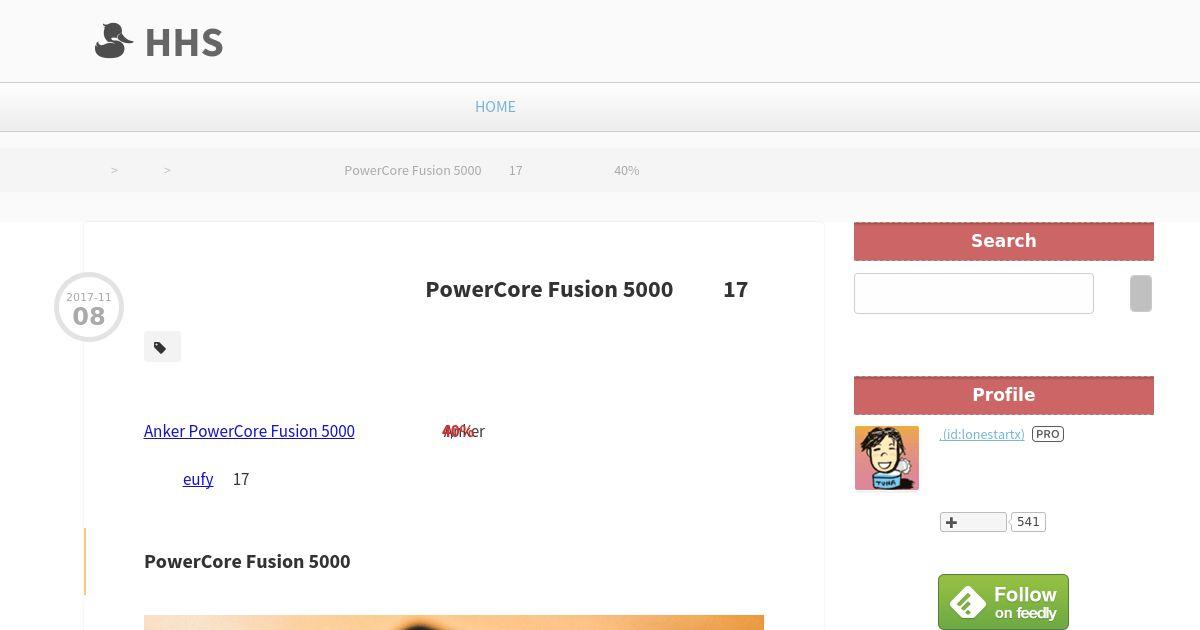The width and height of the screenshot is (1200, 630).
Task: Click the Profile sidebar header
Action: [x=1004, y=395]
